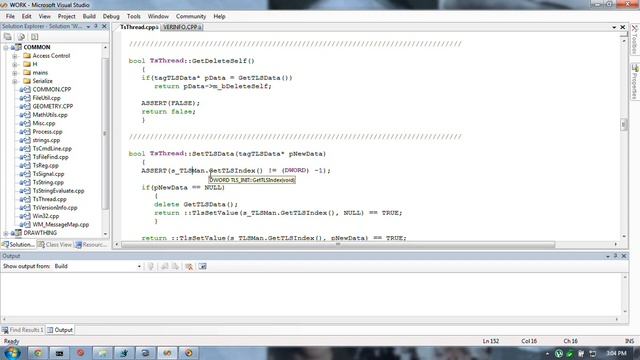The height and width of the screenshot is (360, 640).
Task: Open the File menu
Action: [10, 16]
